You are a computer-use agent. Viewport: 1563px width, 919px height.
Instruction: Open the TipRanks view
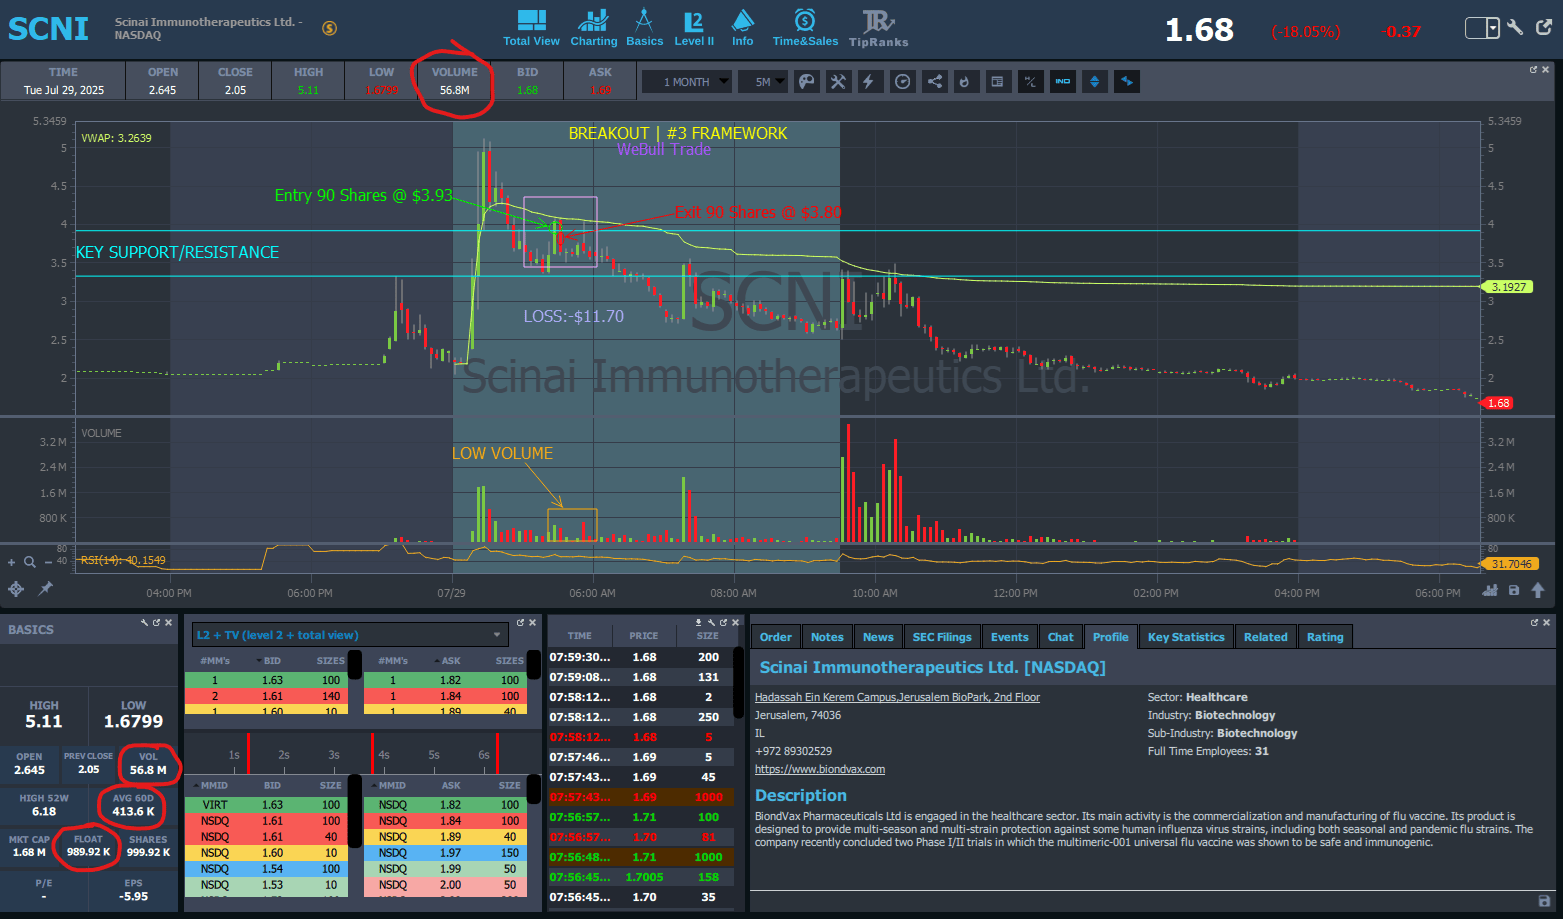tap(878, 27)
